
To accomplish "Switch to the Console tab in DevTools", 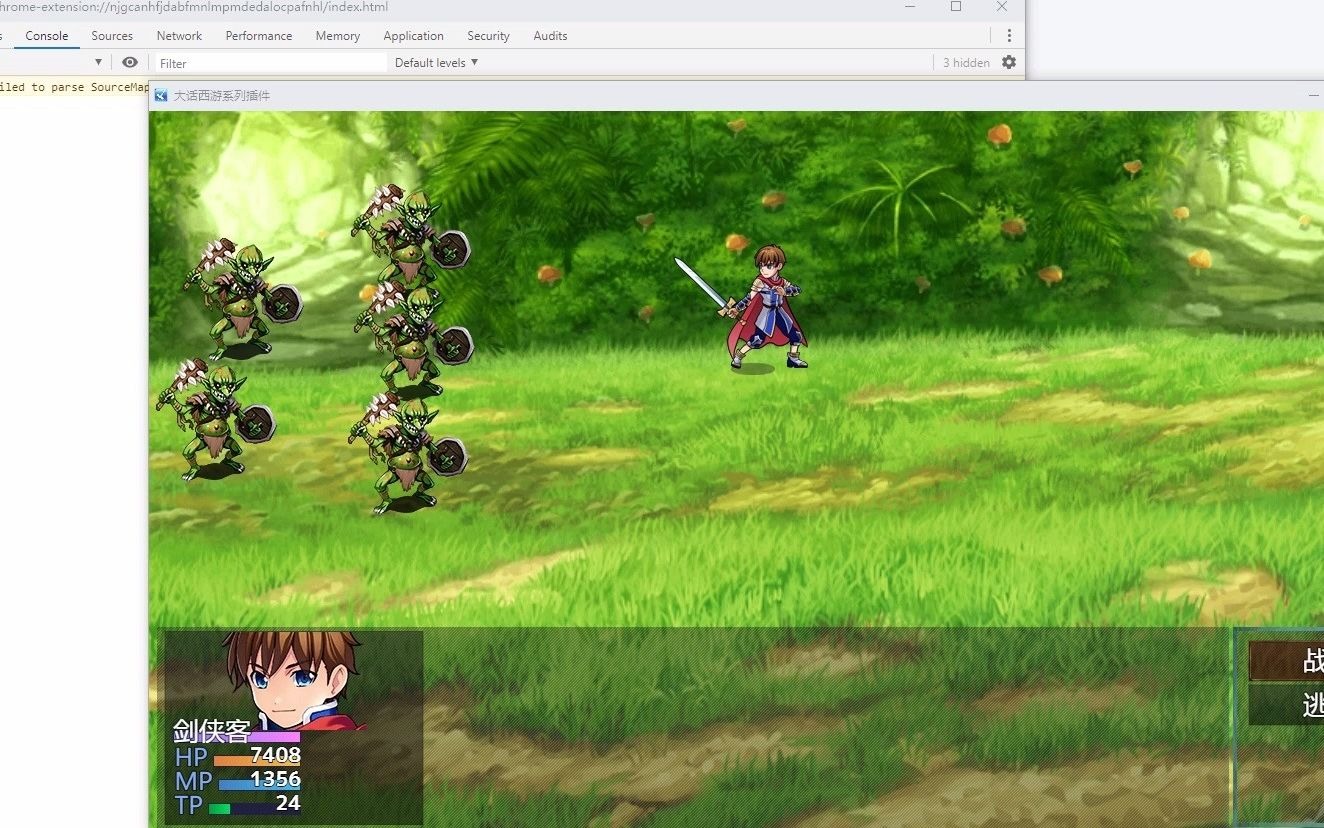I will pos(47,35).
